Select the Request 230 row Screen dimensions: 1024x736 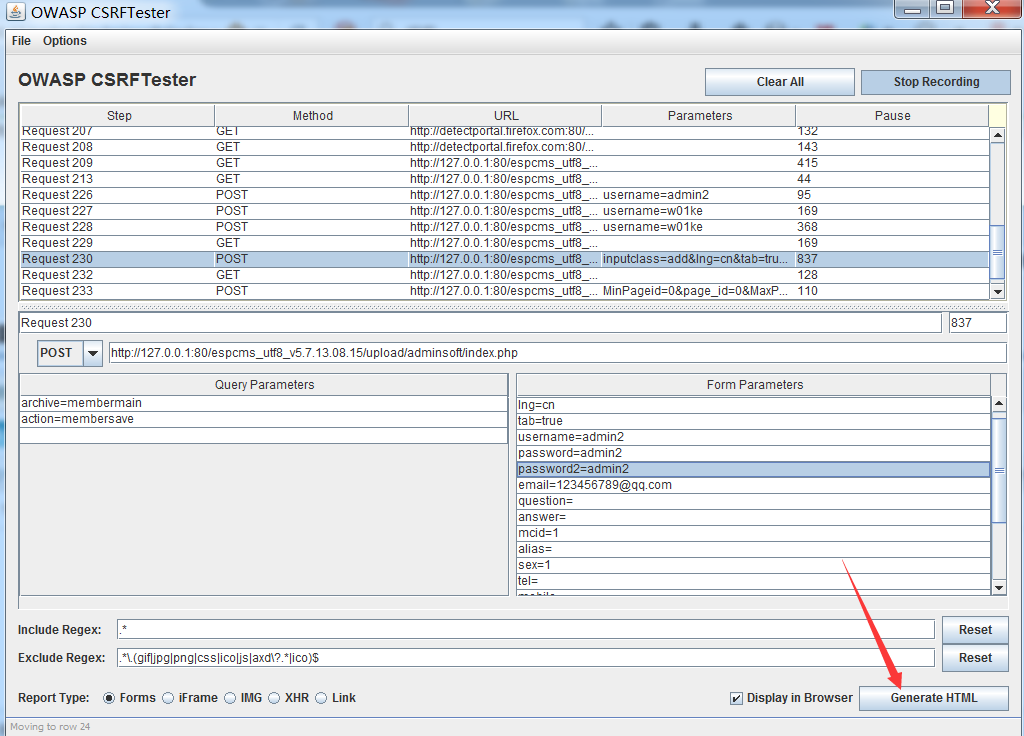click(x=505, y=259)
